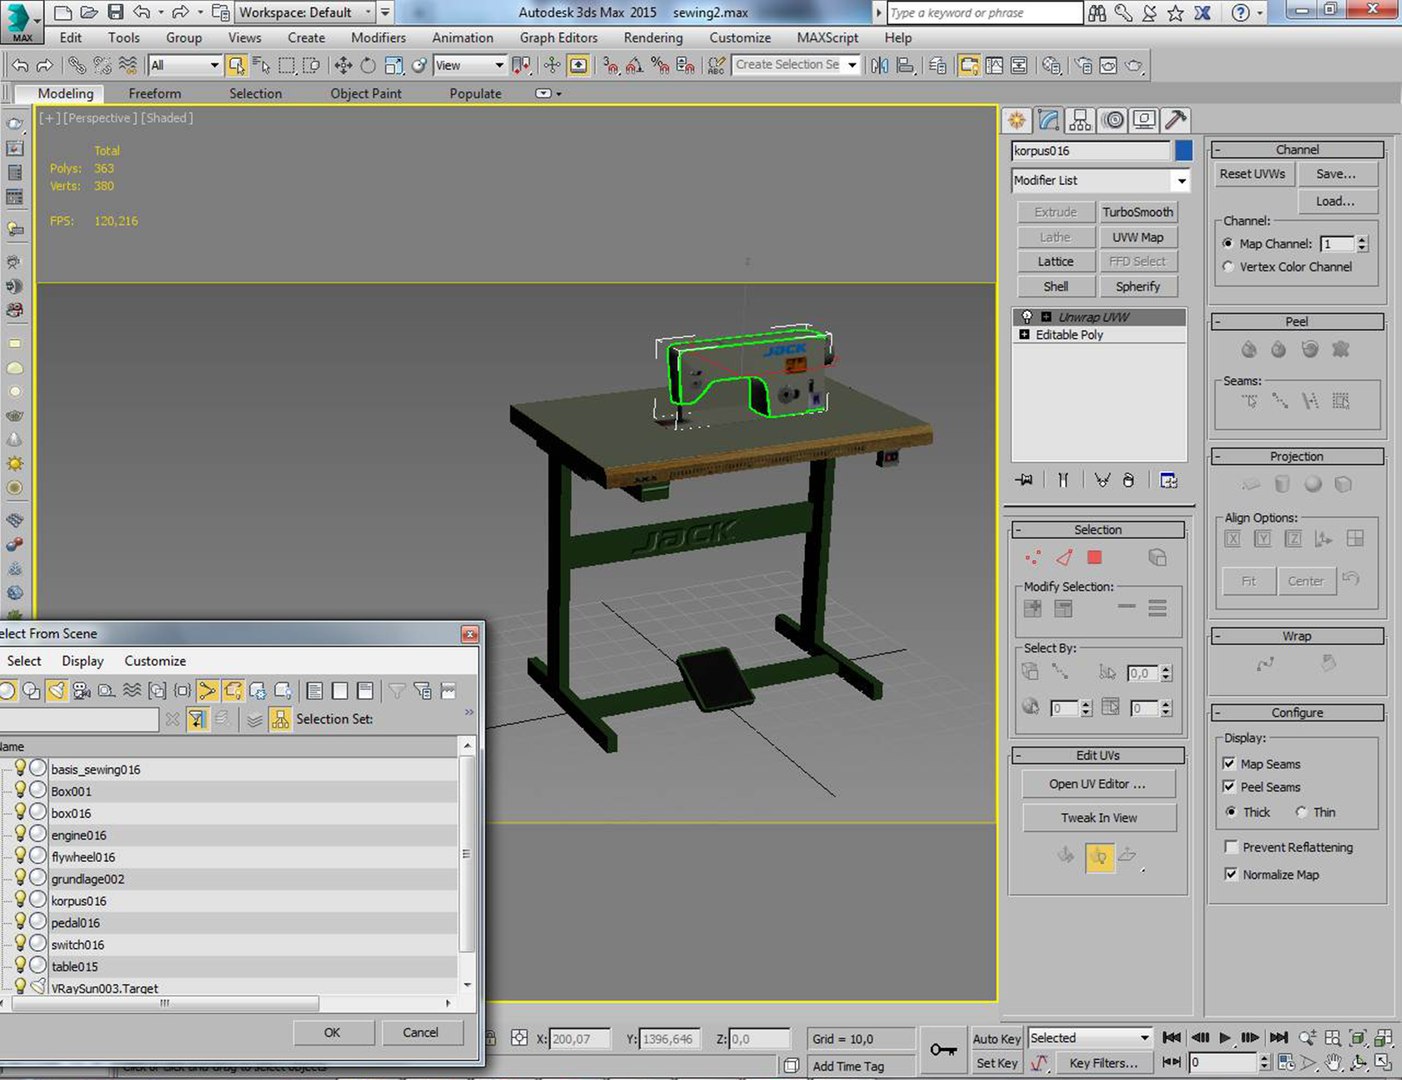Open the Modify command panel tab
The height and width of the screenshot is (1080, 1402).
tap(1048, 120)
